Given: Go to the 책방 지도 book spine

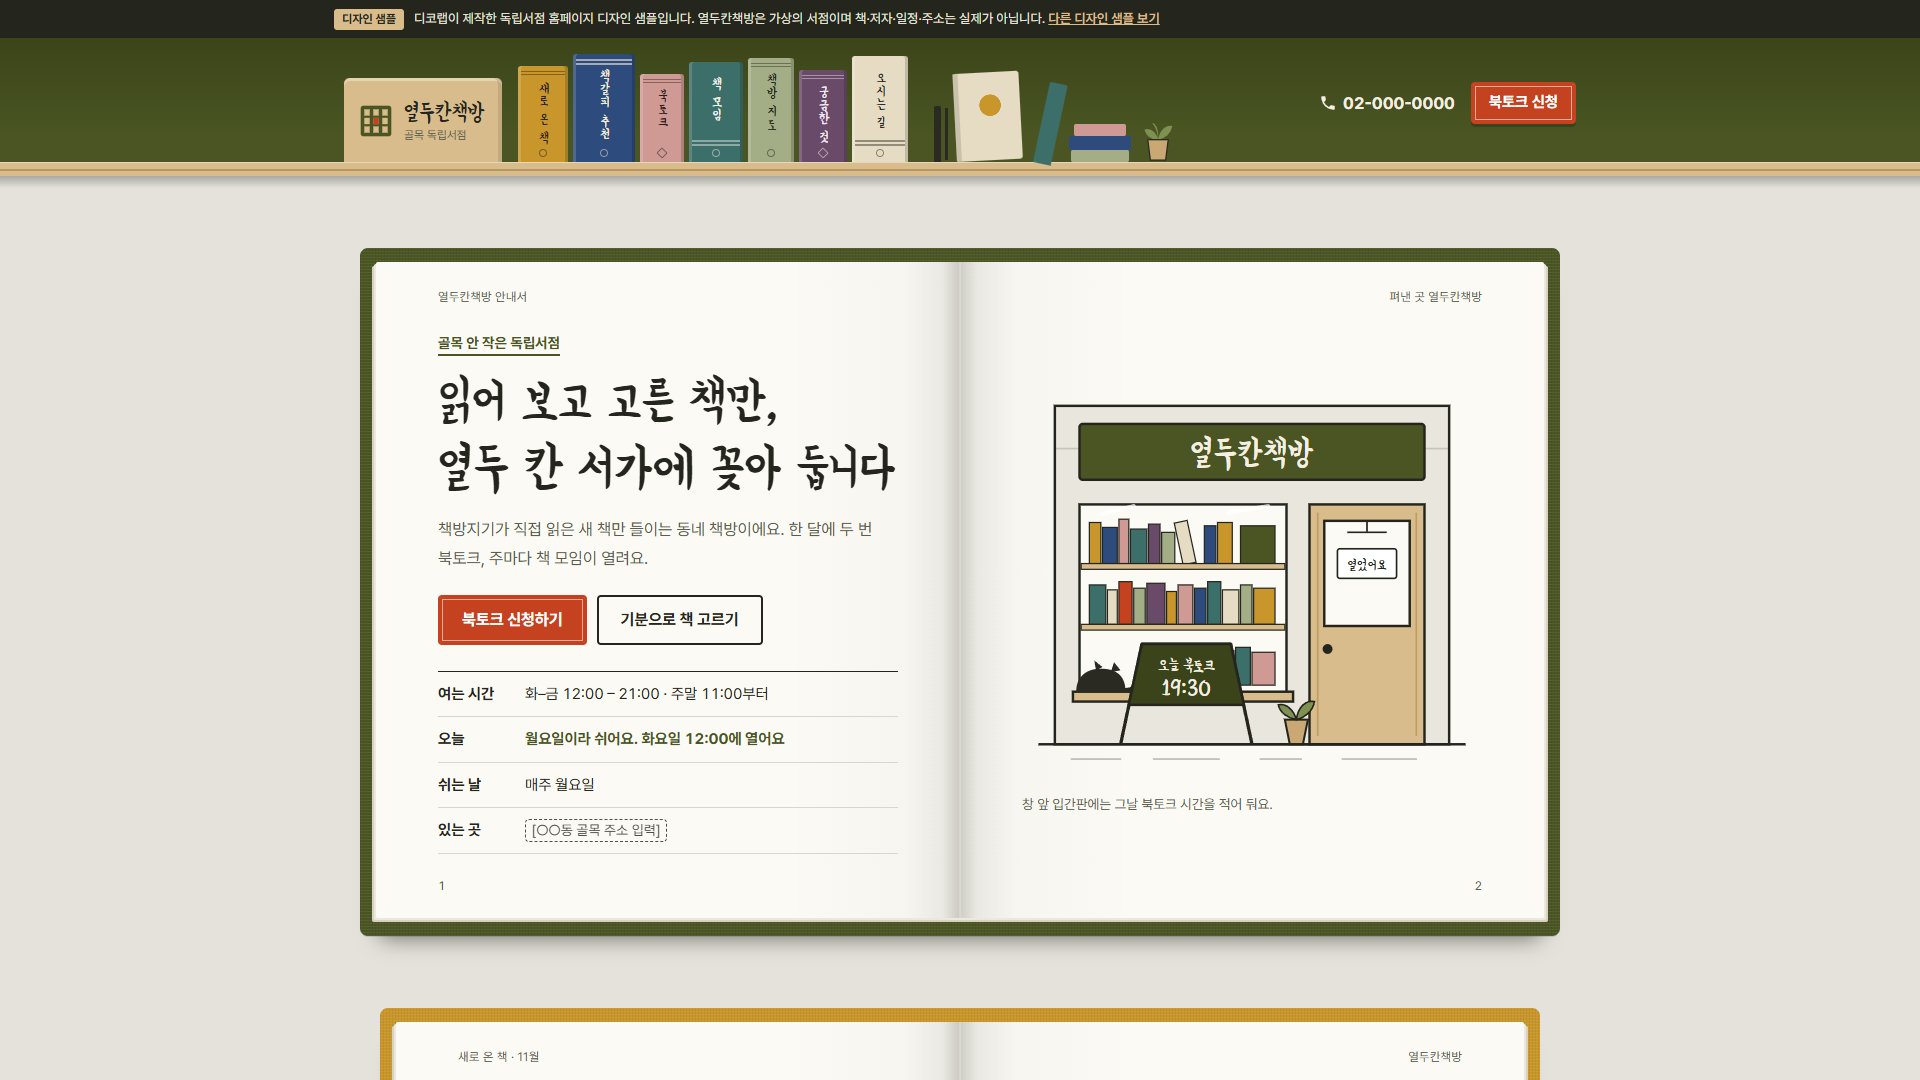Looking at the screenshot, I should [771, 110].
